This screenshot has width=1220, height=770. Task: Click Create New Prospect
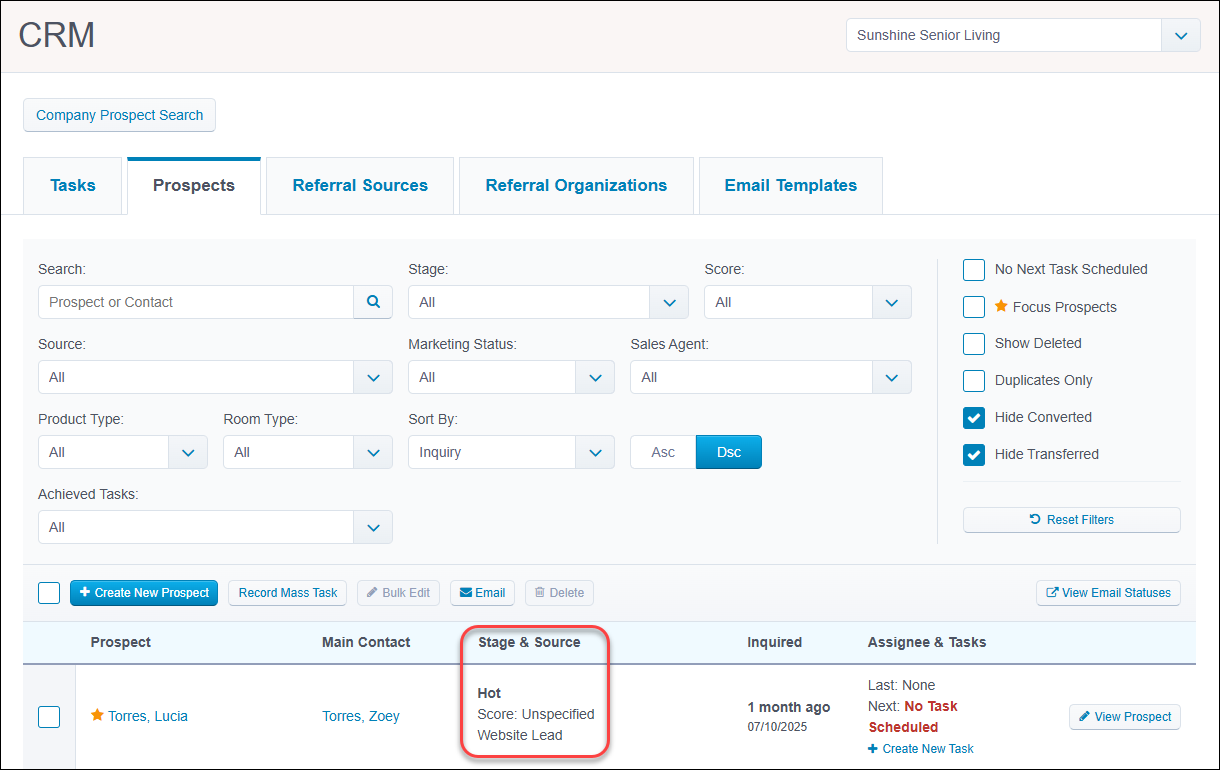click(144, 593)
